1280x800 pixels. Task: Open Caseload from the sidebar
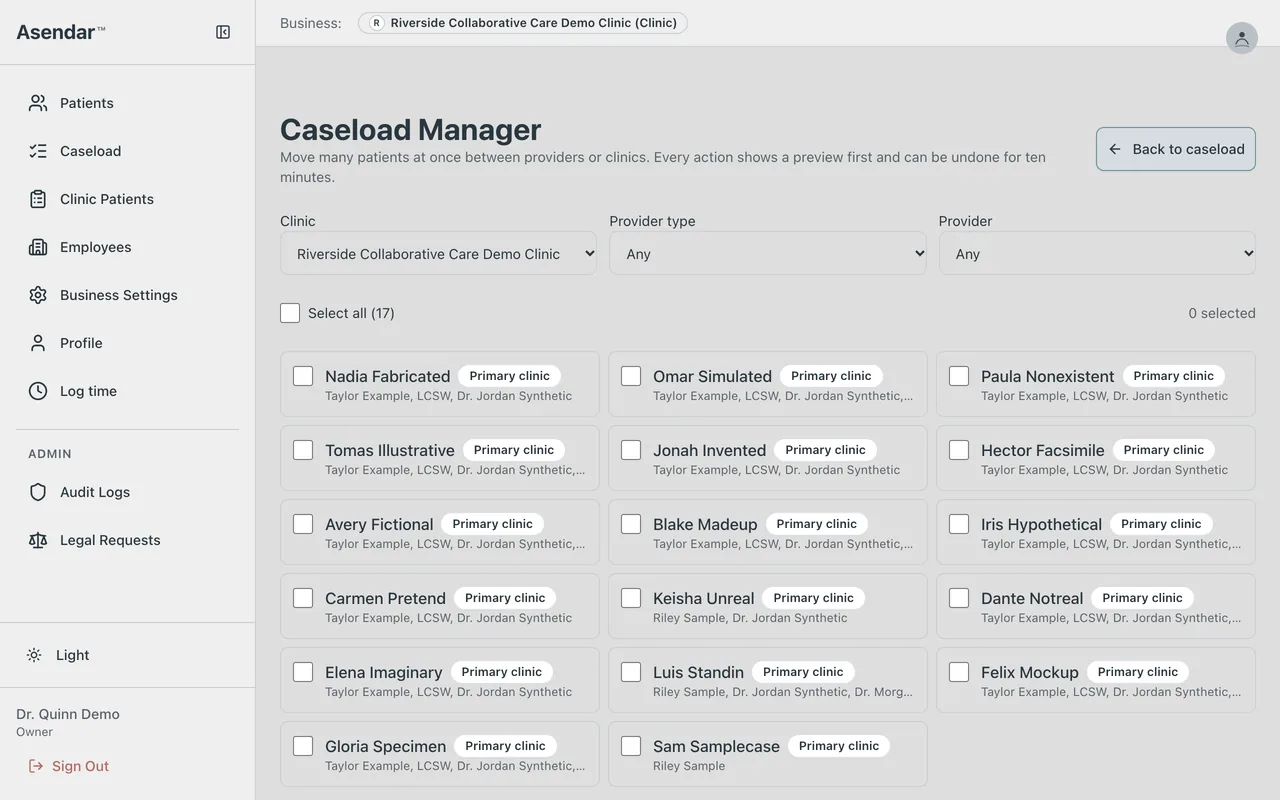pos(127,151)
